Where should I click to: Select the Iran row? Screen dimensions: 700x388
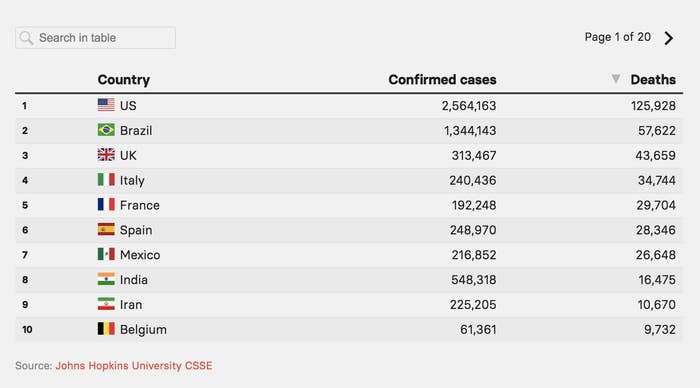point(349,305)
